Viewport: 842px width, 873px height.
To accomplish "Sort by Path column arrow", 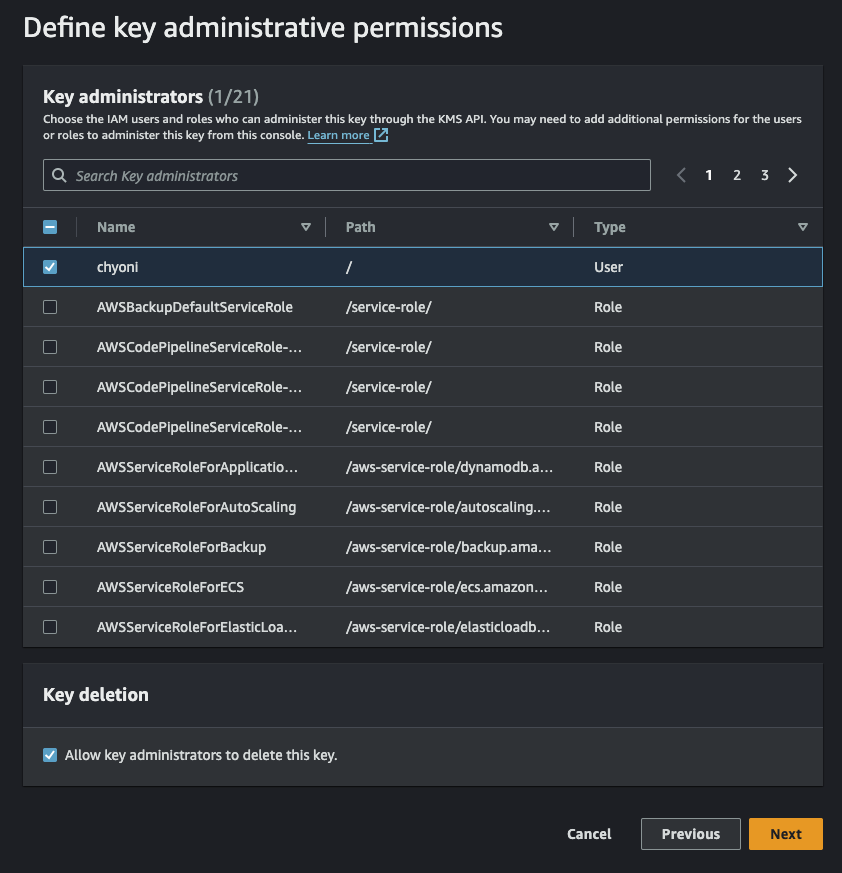I will (x=554, y=227).
